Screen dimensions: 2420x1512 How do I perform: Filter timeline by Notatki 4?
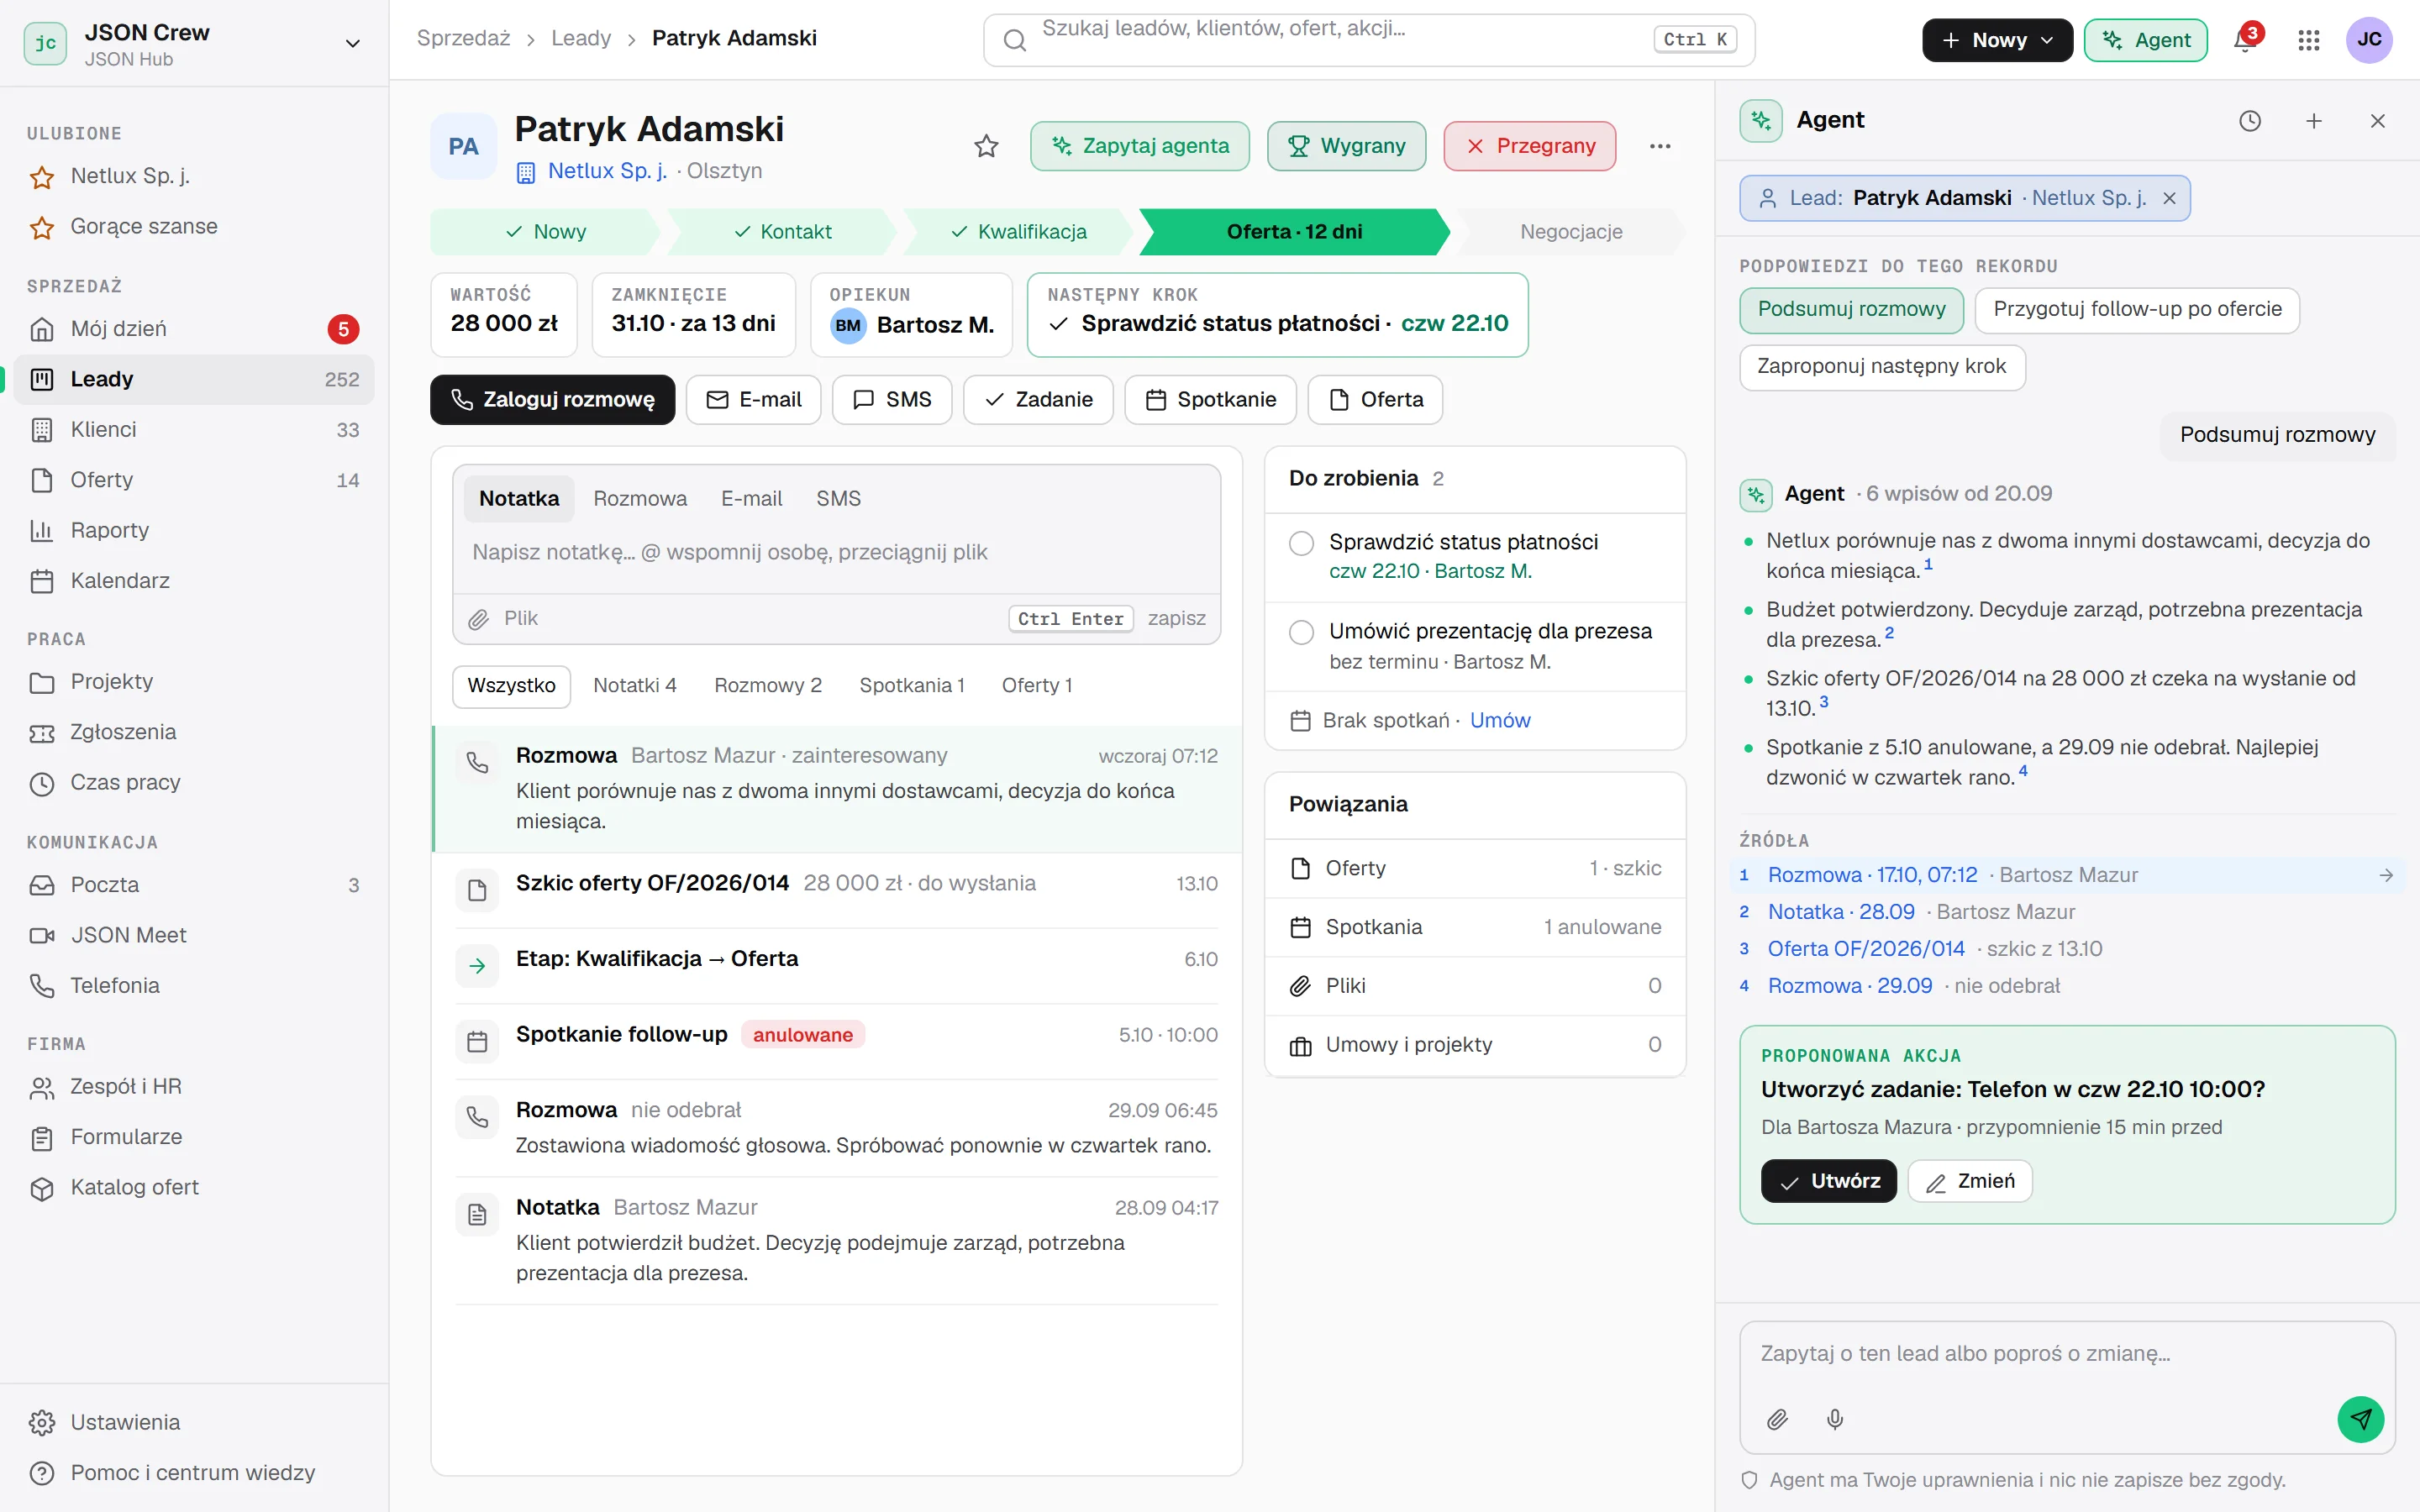pos(635,686)
